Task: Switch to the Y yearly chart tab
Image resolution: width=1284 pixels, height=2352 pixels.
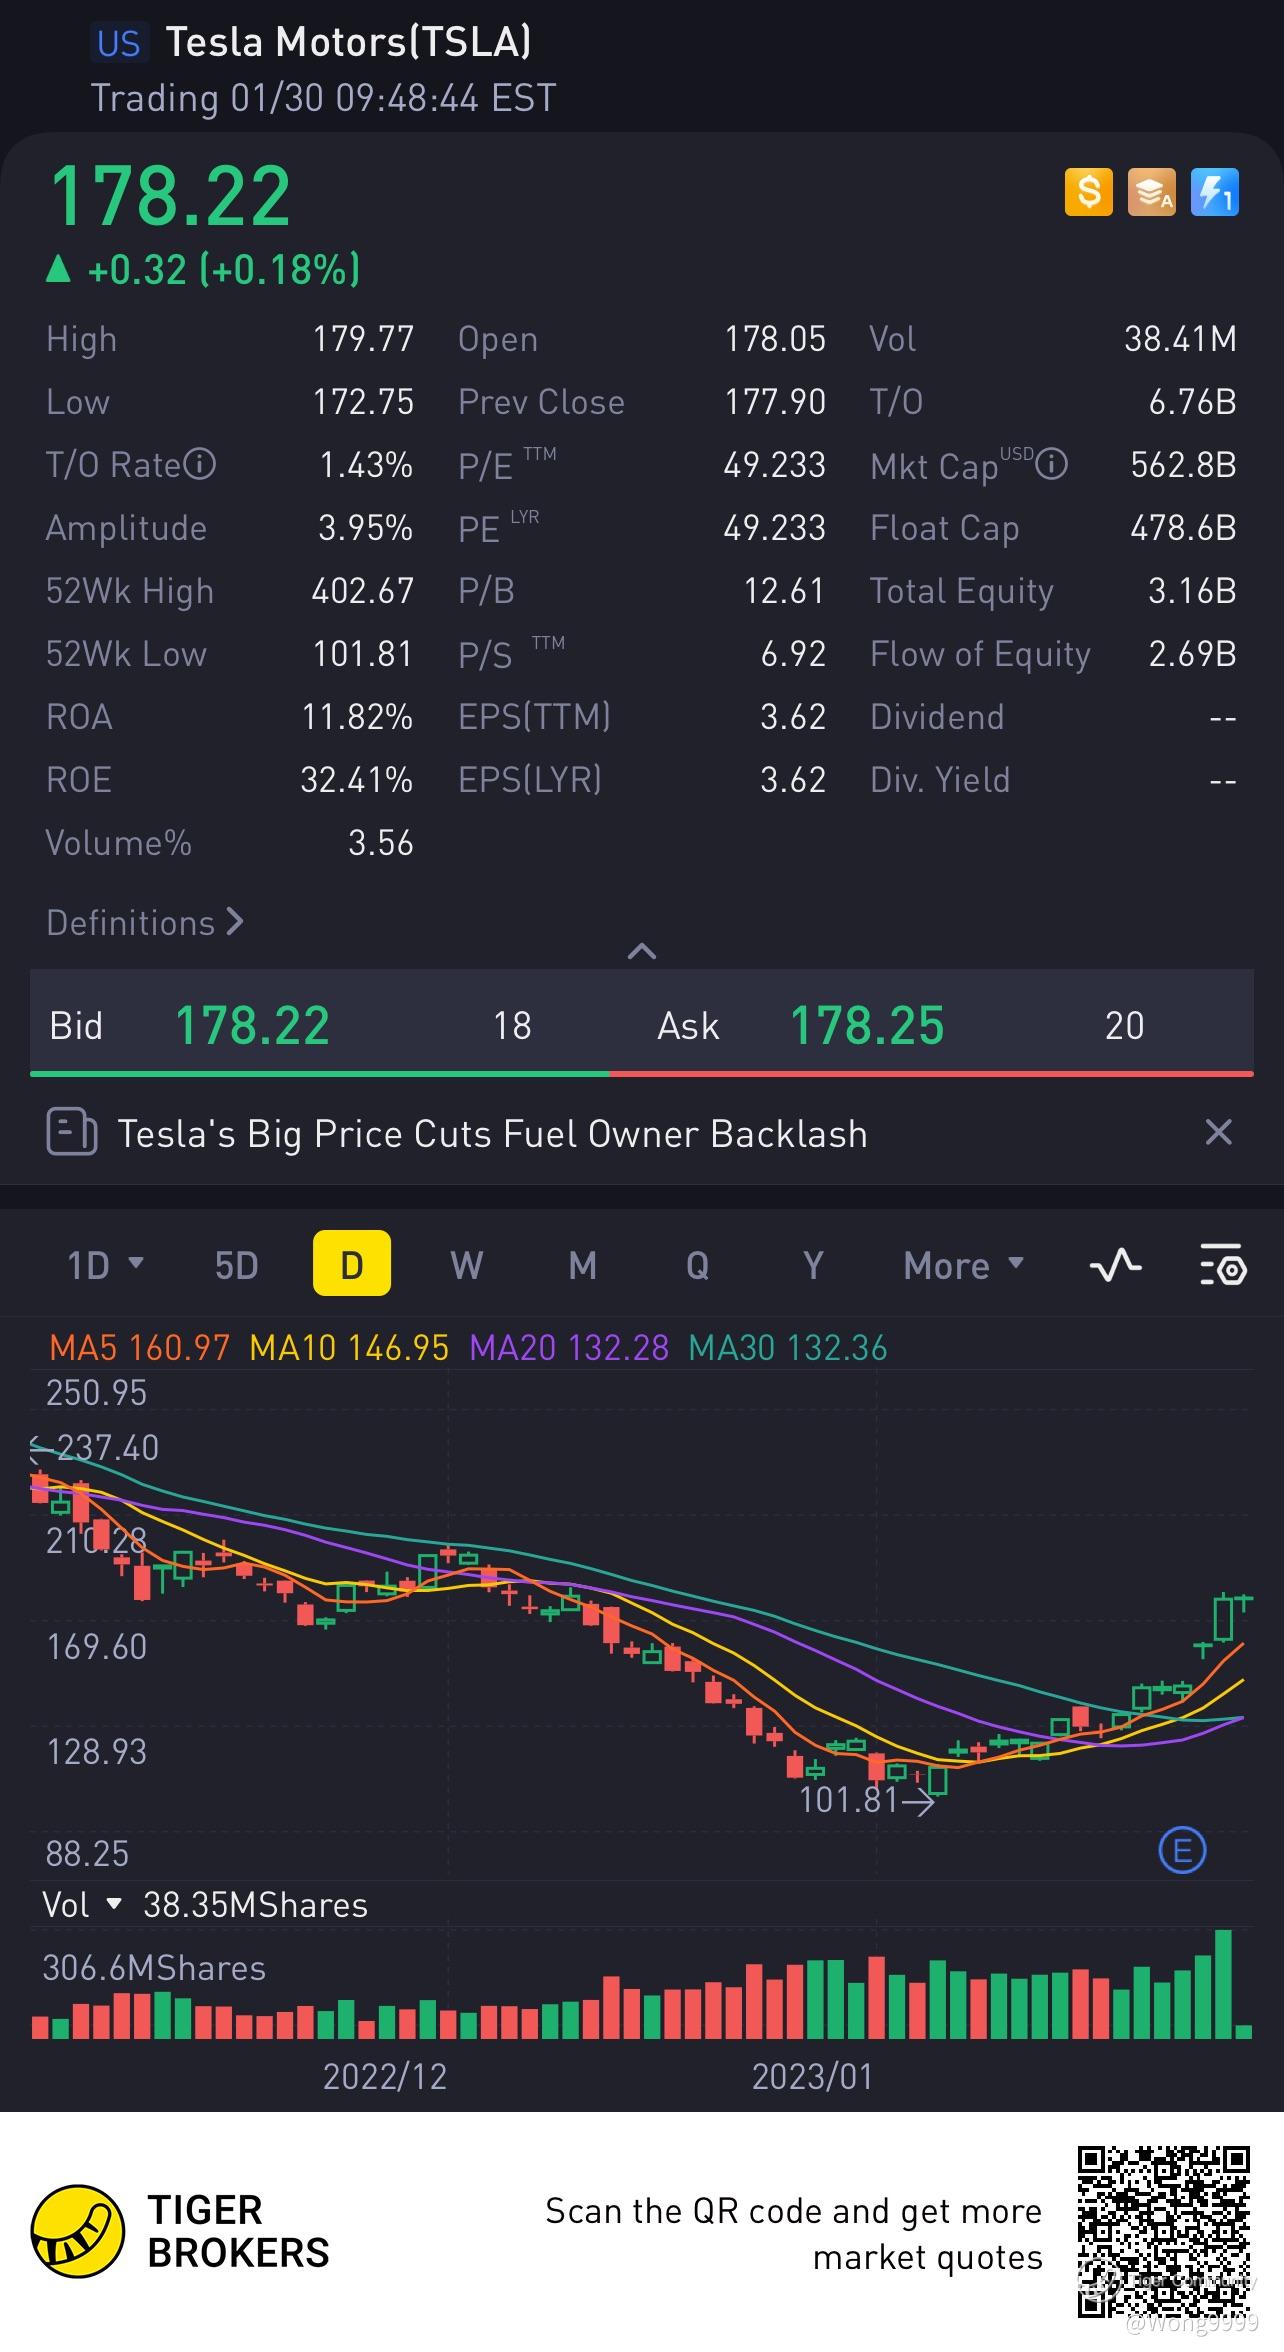Action: (x=813, y=1265)
